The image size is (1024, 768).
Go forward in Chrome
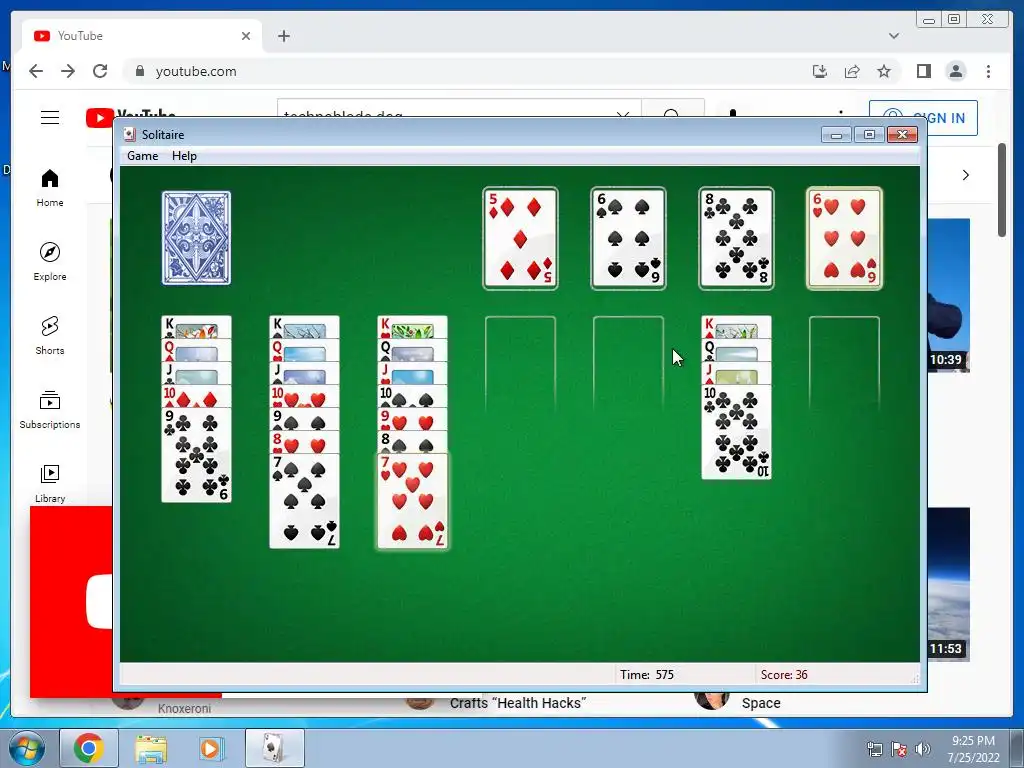click(x=68, y=71)
